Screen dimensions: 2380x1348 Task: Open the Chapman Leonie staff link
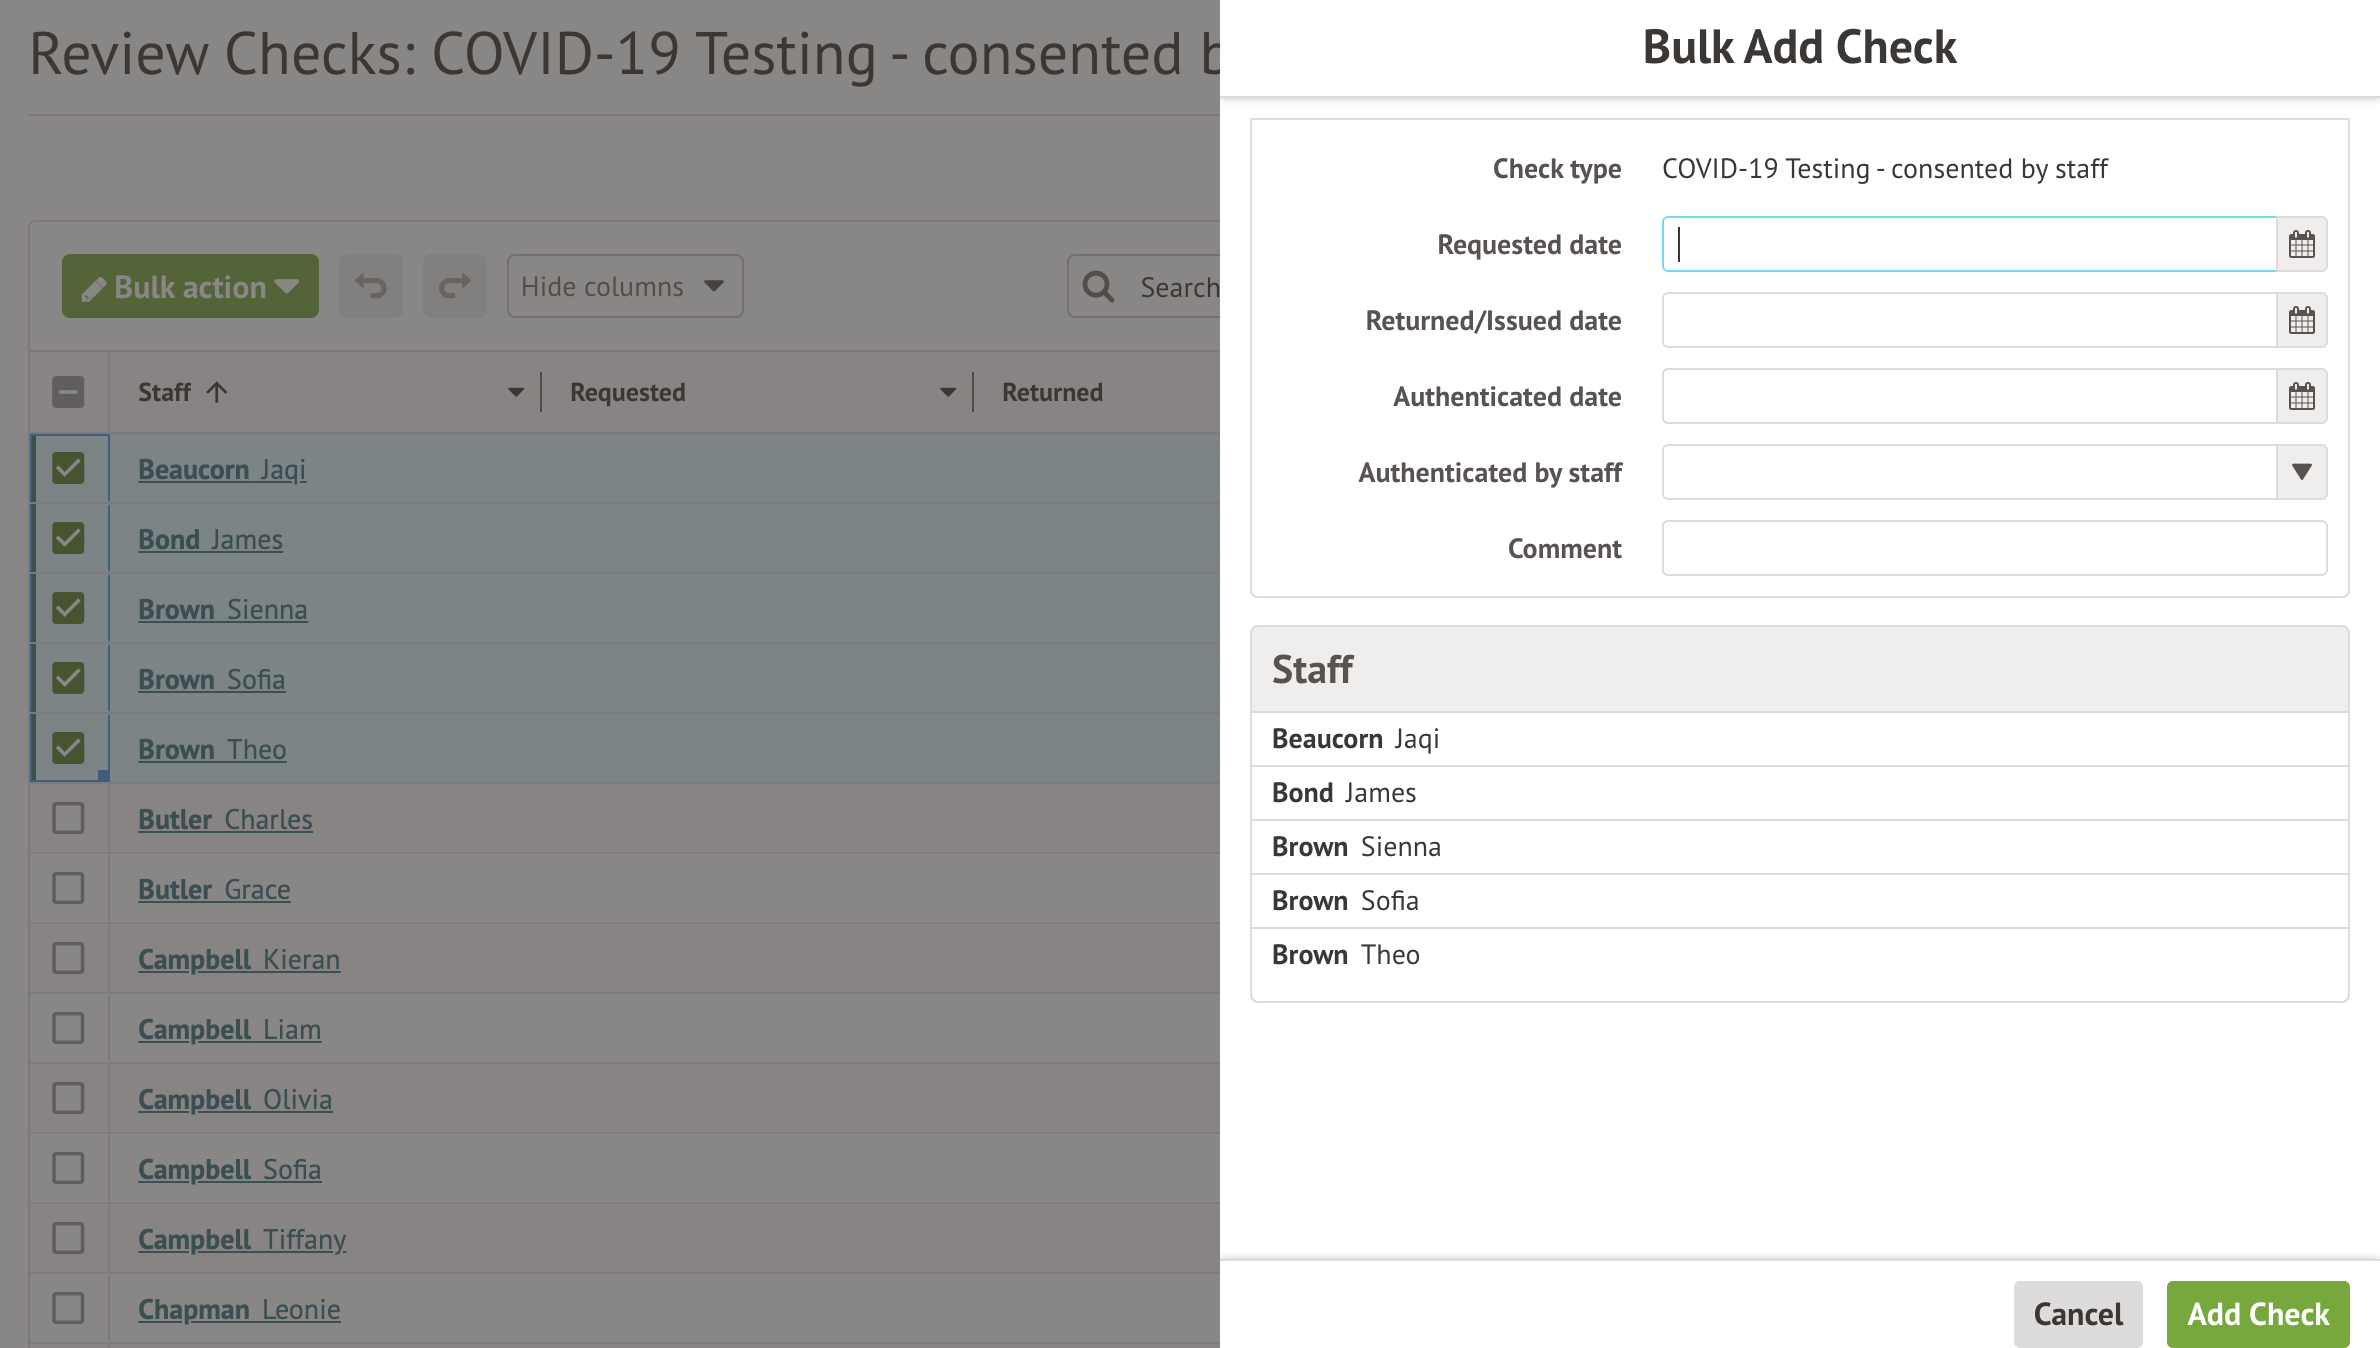(239, 1309)
